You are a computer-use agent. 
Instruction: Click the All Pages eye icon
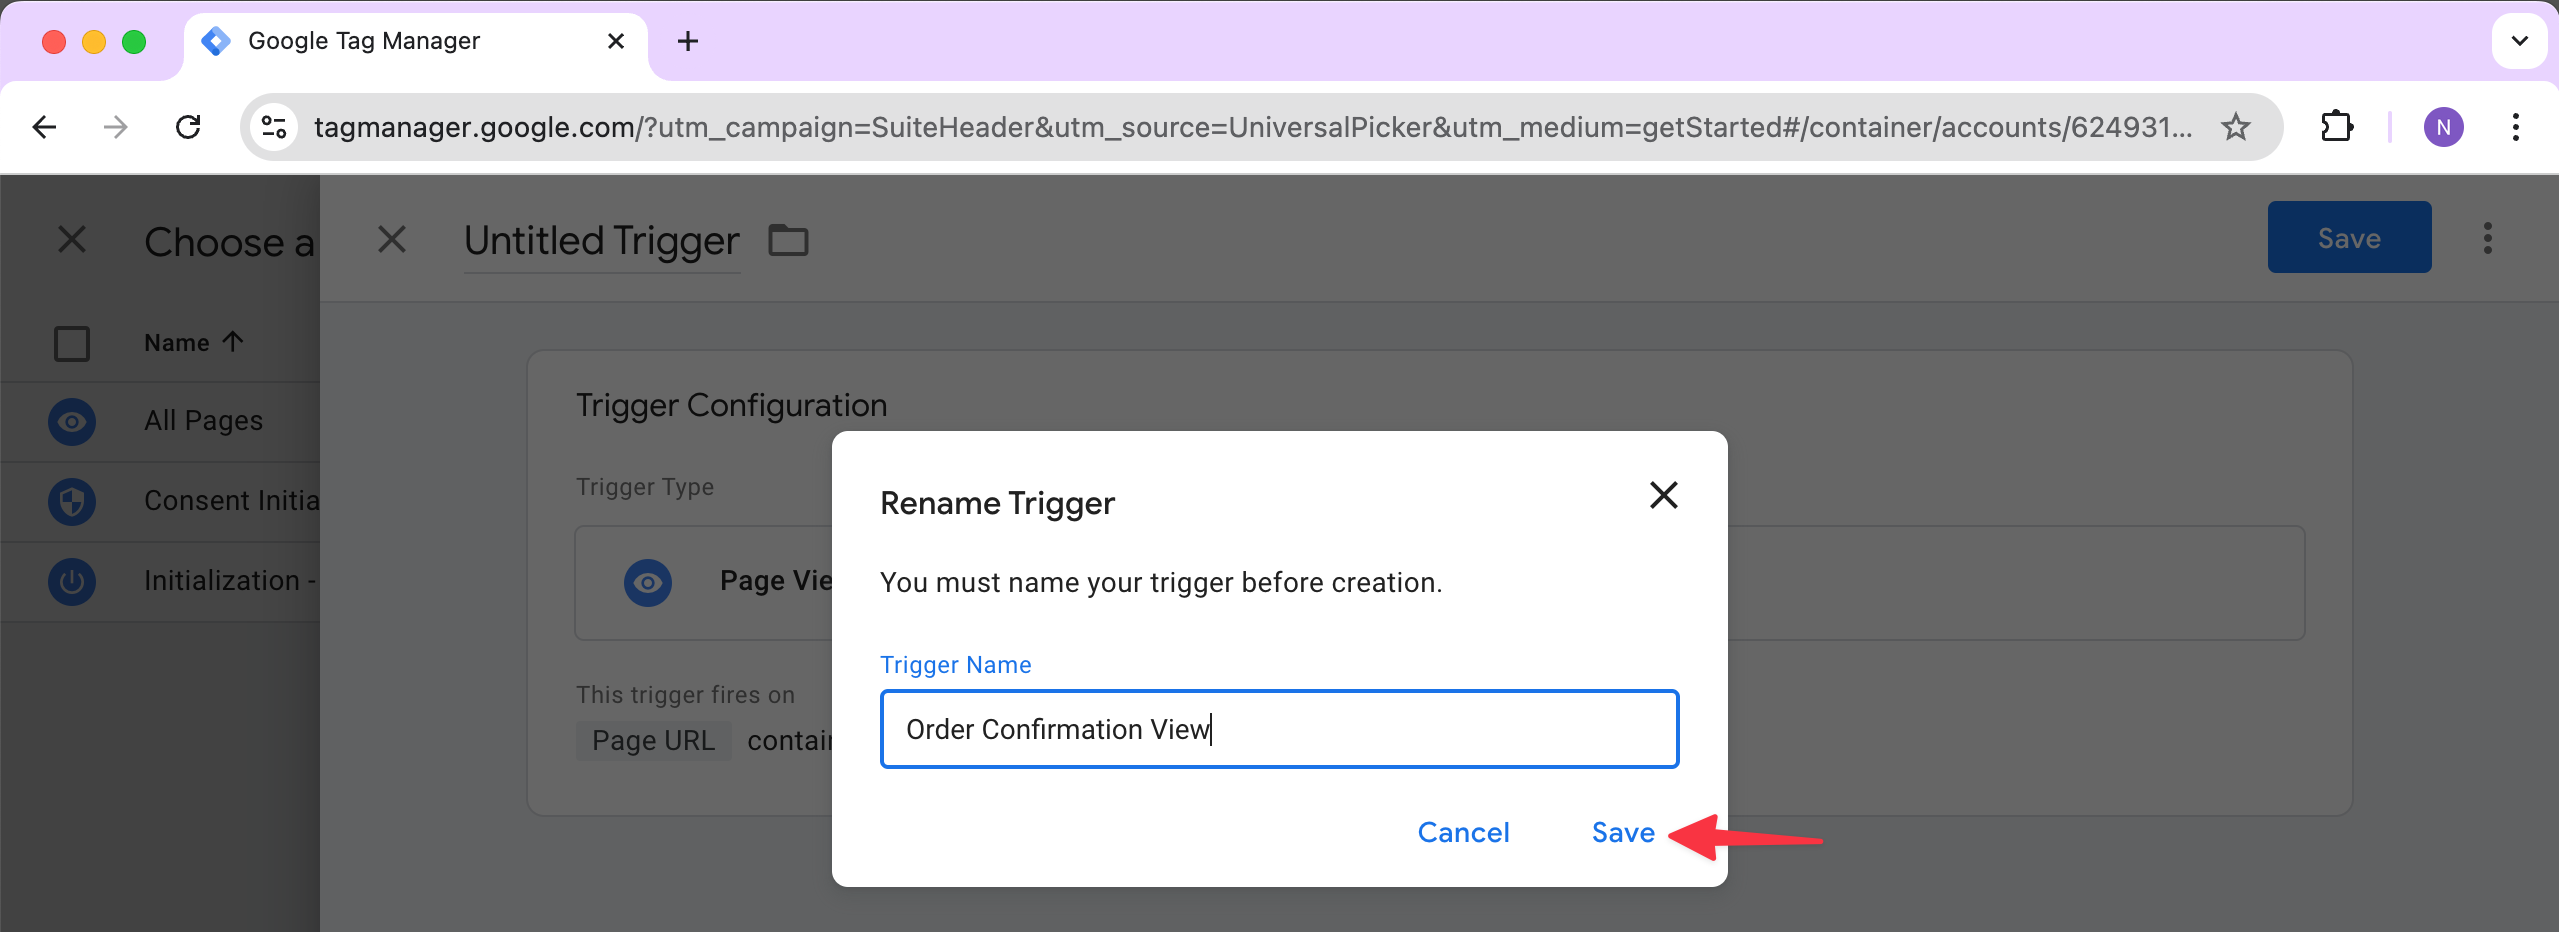pyautogui.click(x=72, y=421)
